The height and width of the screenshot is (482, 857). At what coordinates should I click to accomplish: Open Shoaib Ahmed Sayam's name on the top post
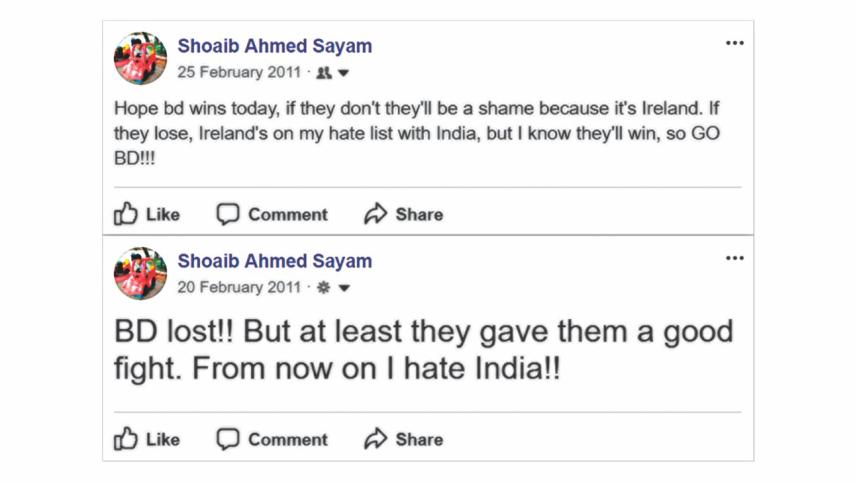[274, 46]
